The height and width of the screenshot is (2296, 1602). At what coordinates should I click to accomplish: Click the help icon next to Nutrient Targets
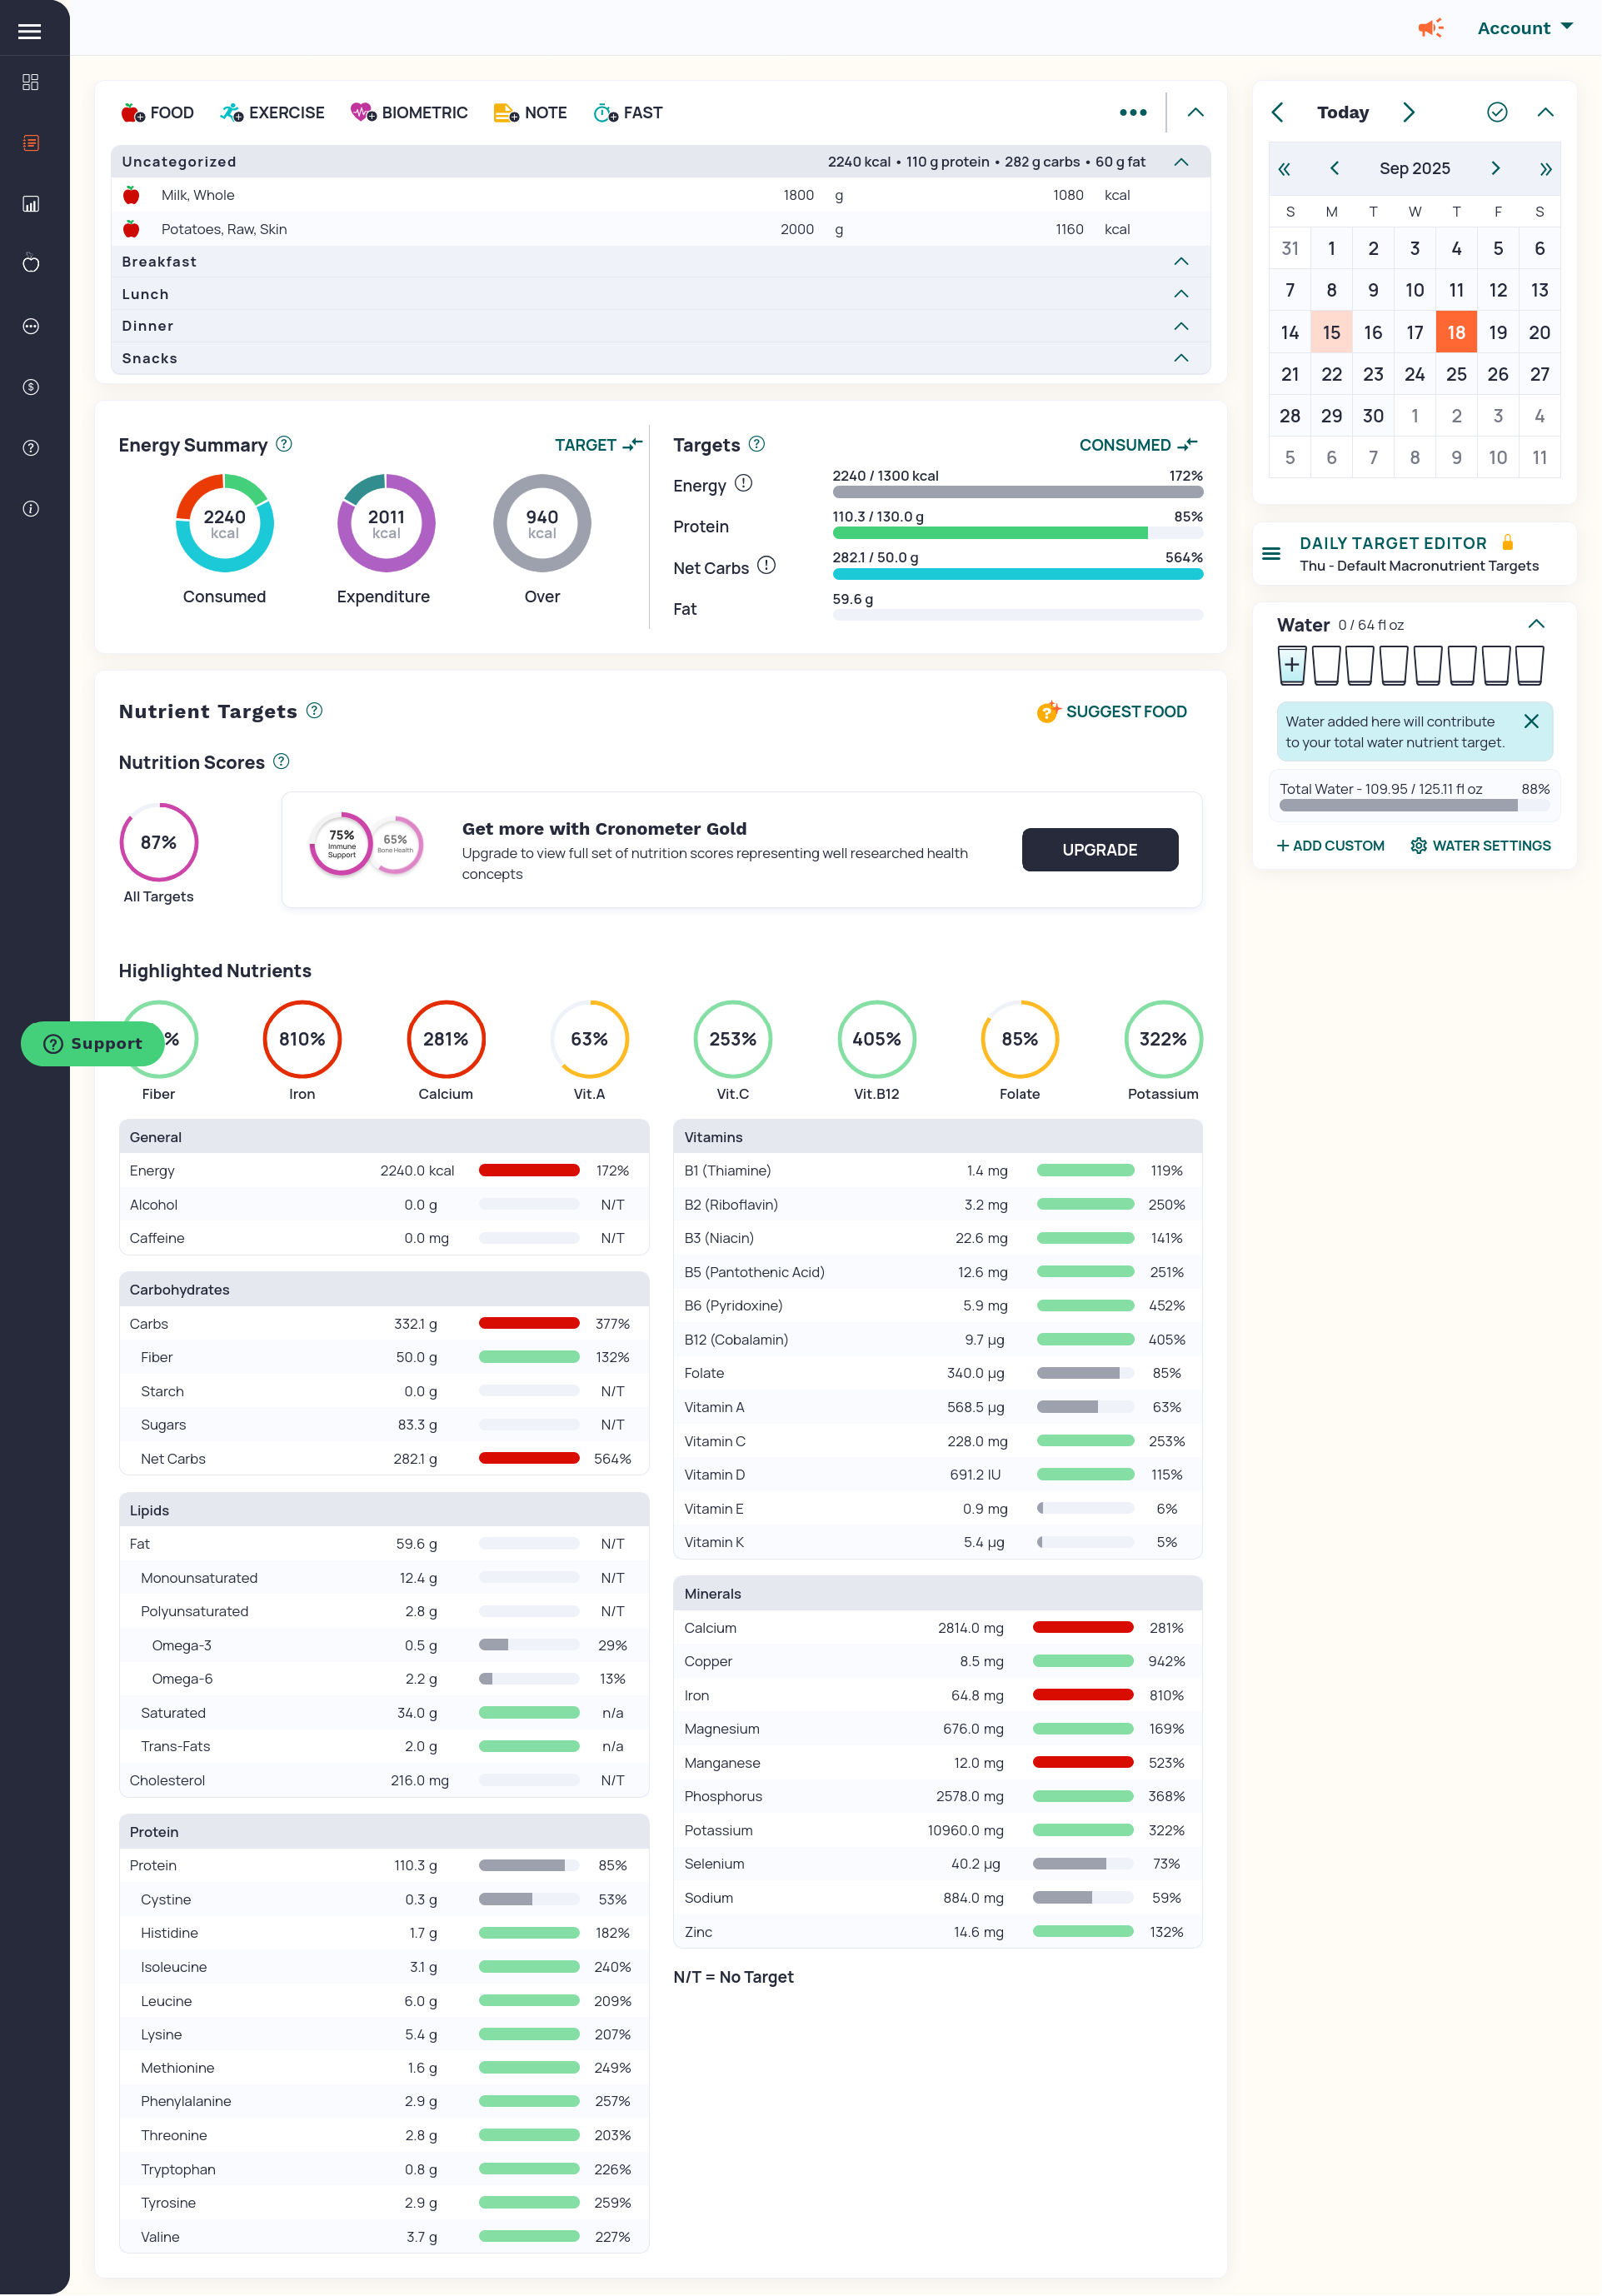tap(314, 710)
